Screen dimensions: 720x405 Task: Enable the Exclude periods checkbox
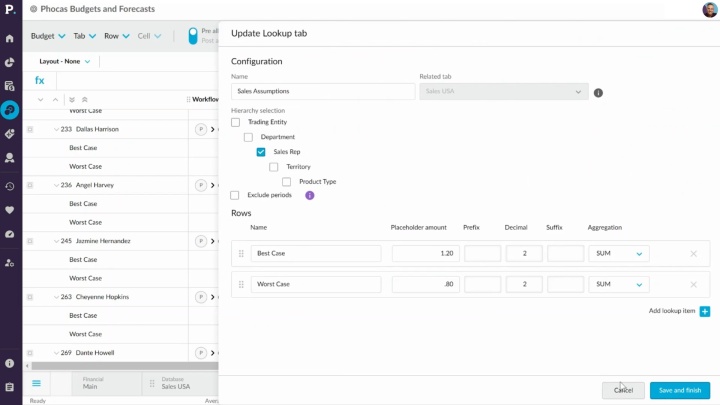[235, 195]
